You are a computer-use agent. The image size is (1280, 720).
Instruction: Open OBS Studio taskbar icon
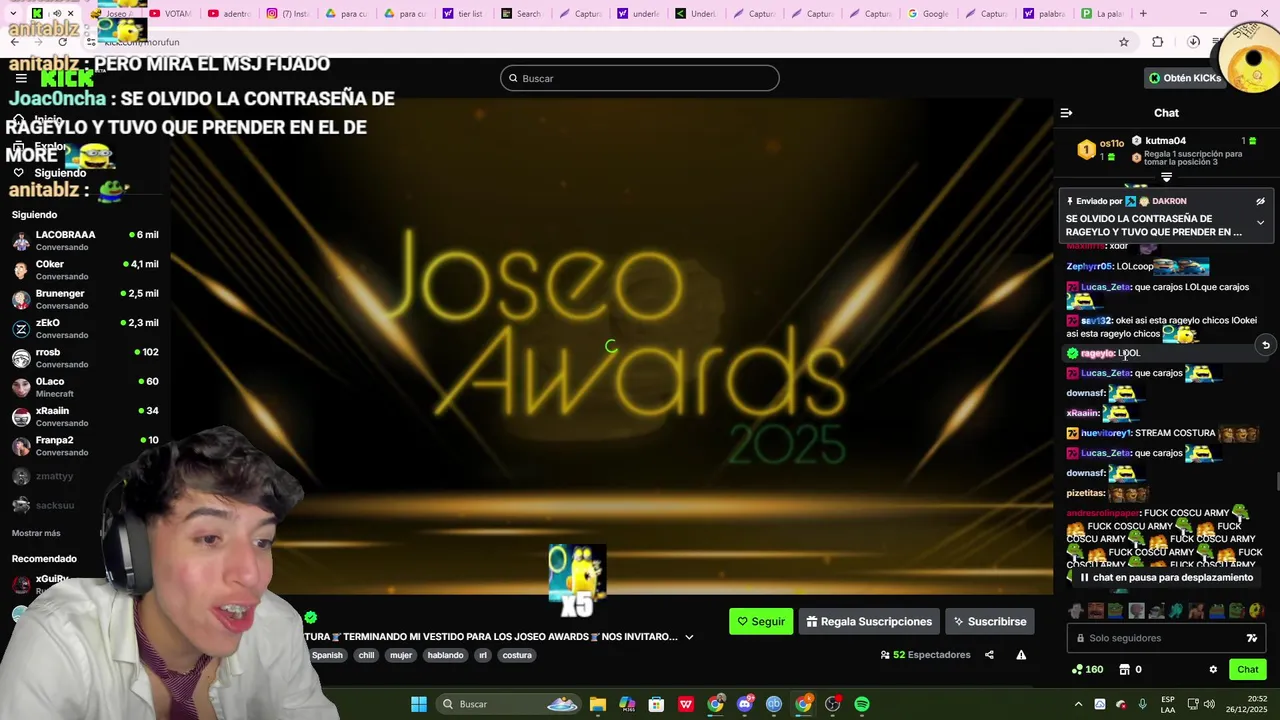pyautogui.click(x=832, y=704)
